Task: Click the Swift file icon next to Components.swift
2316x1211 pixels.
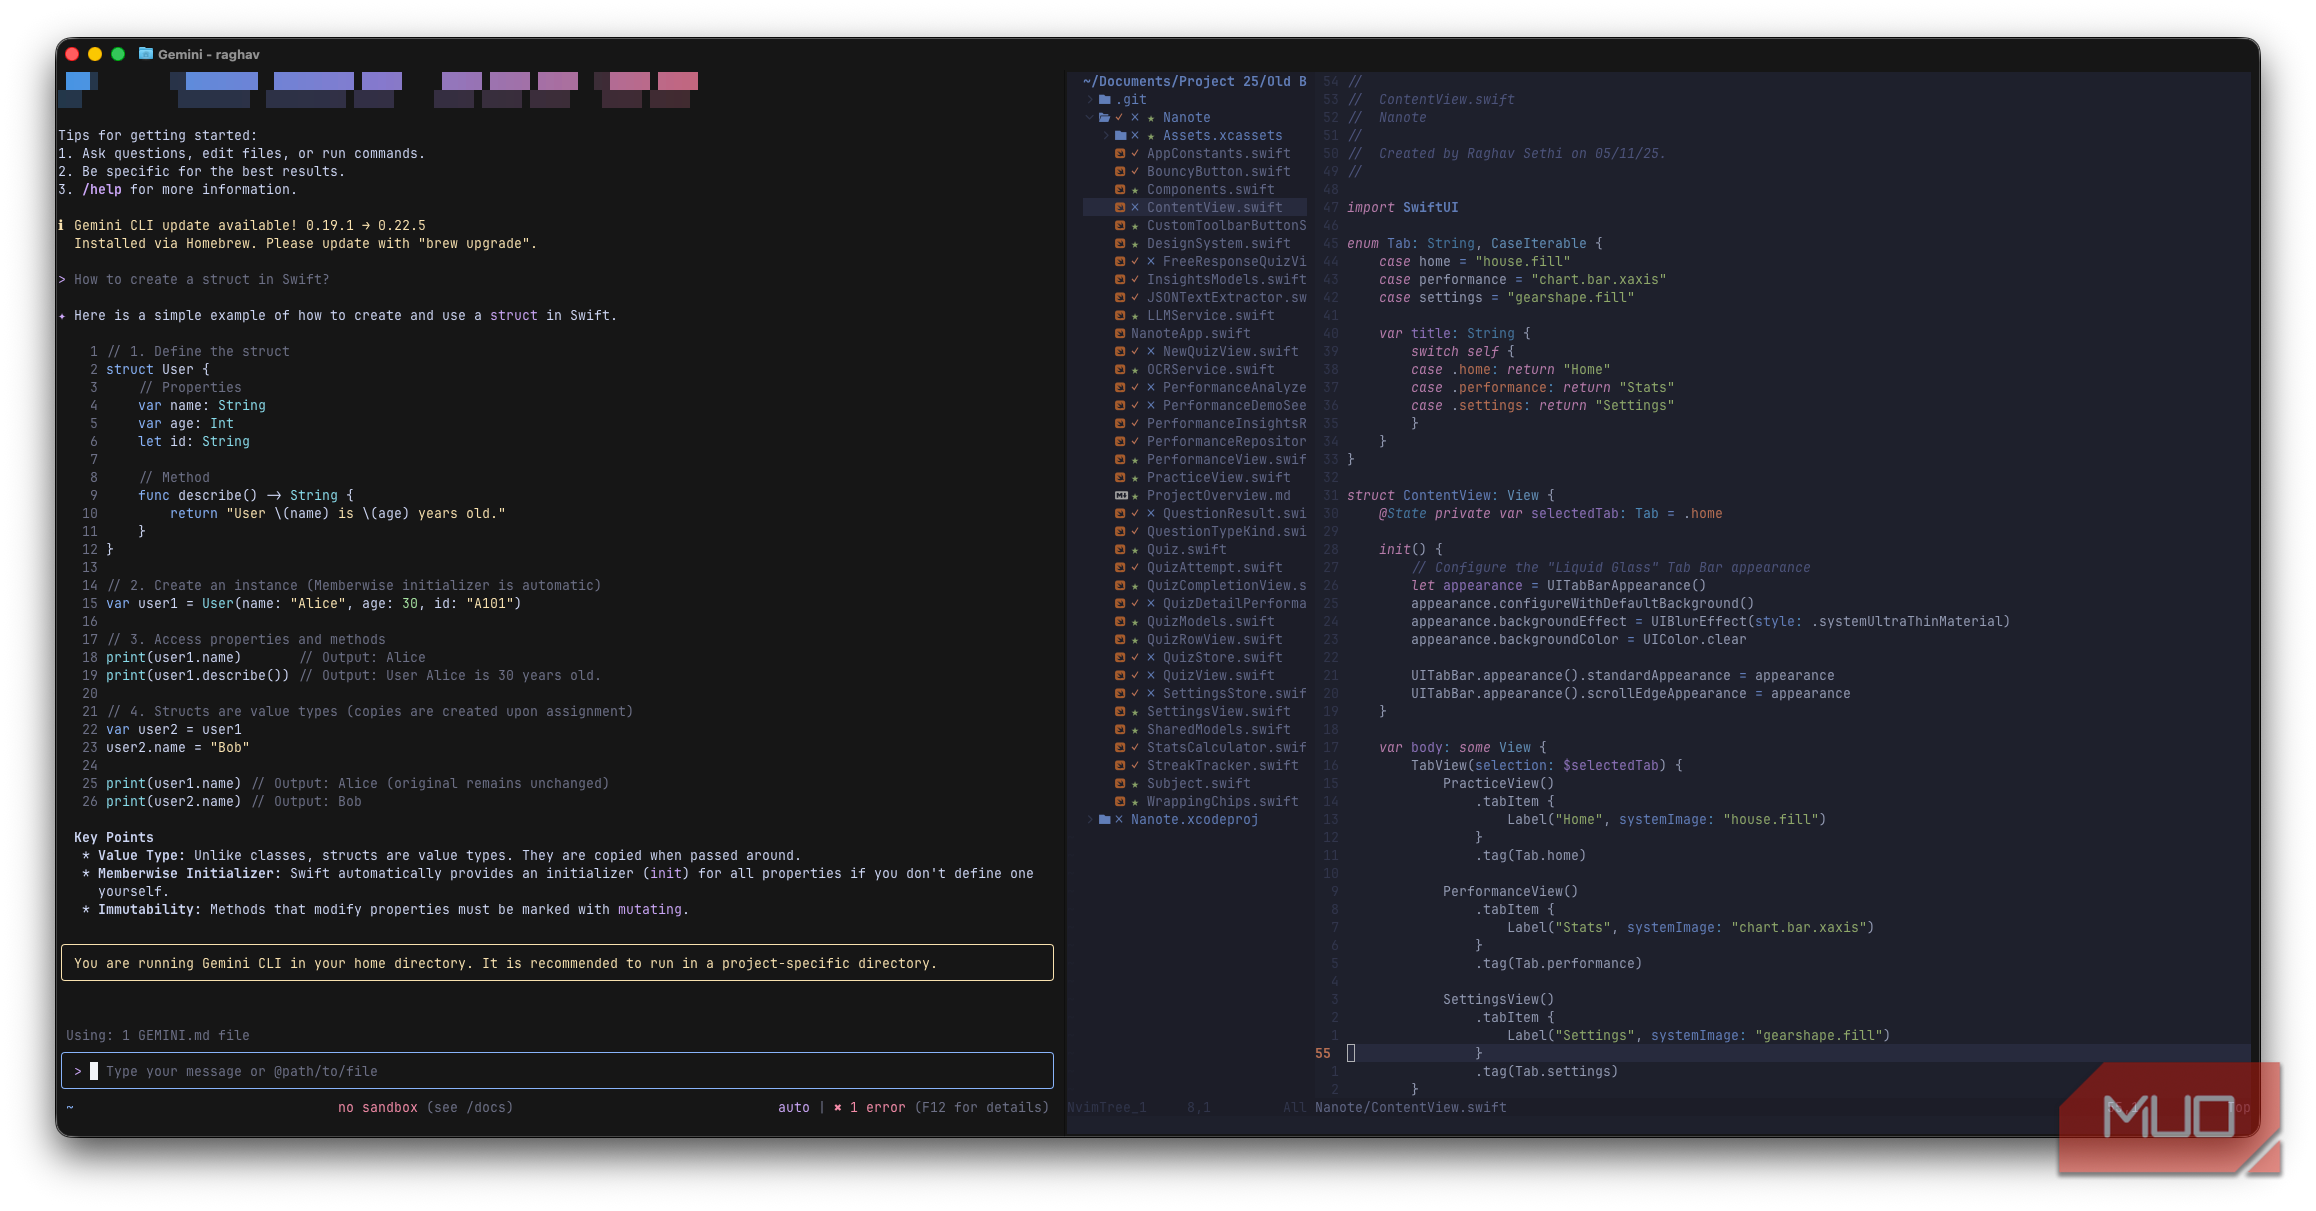Action: (x=1120, y=190)
